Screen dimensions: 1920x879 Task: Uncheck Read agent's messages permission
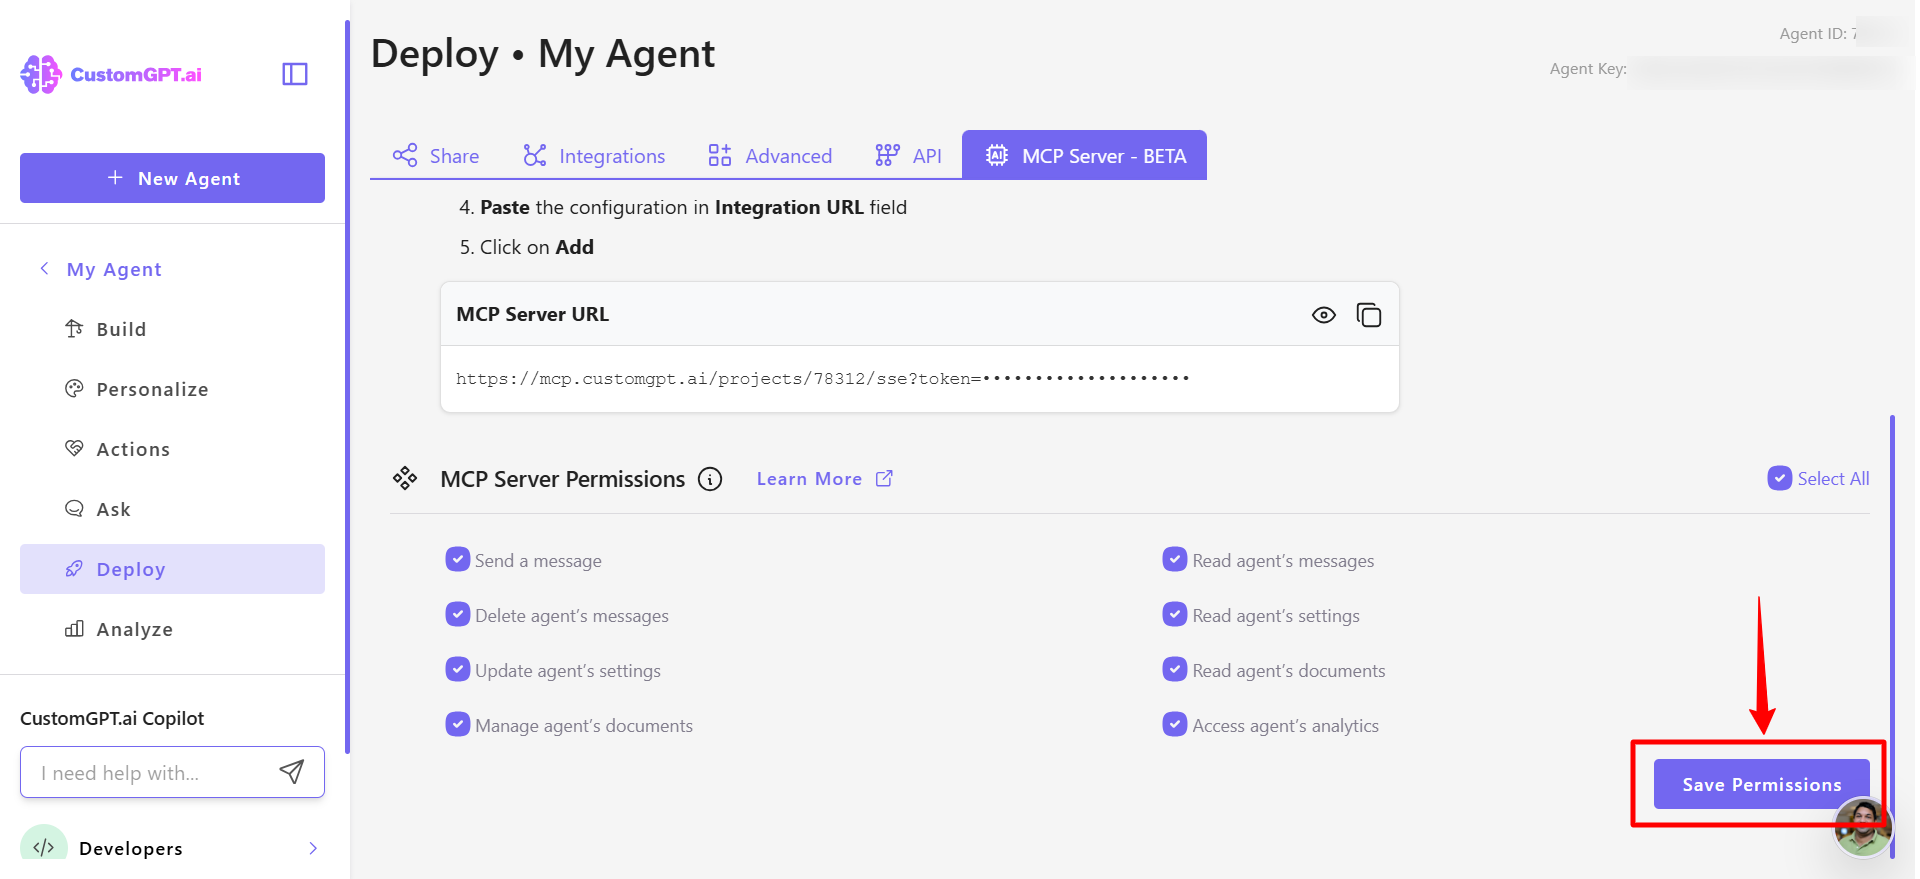click(1175, 559)
